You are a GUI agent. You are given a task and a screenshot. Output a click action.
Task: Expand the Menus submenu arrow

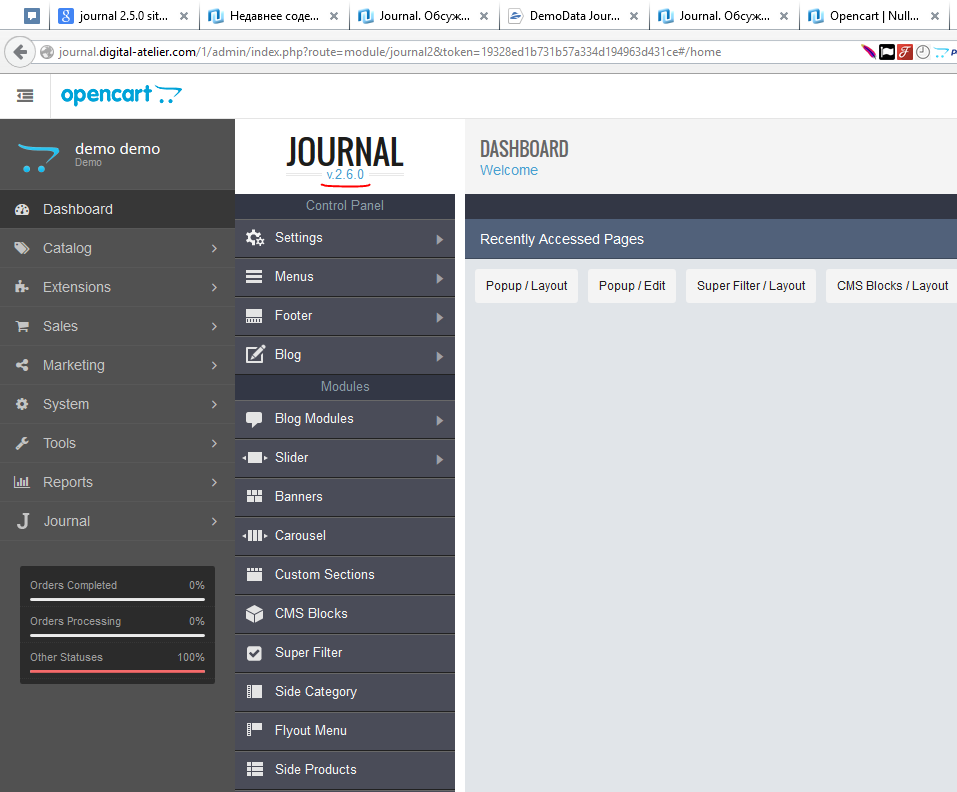tap(440, 278)
